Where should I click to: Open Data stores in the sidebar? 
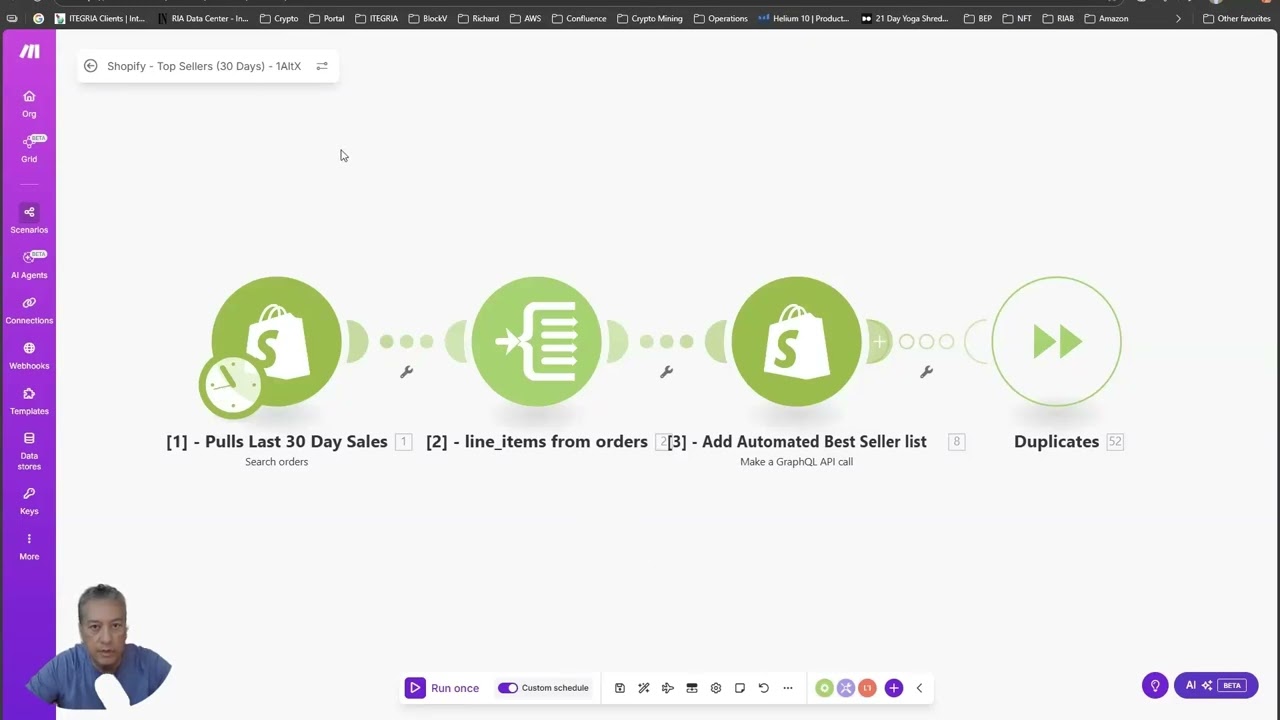pos(29,451)
